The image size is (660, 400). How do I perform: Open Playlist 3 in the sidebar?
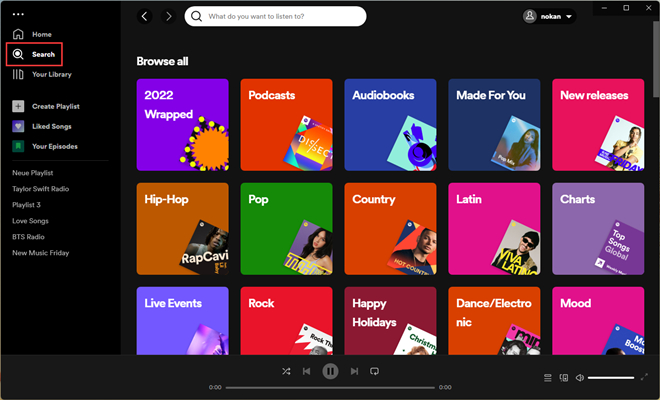[26, 205]
